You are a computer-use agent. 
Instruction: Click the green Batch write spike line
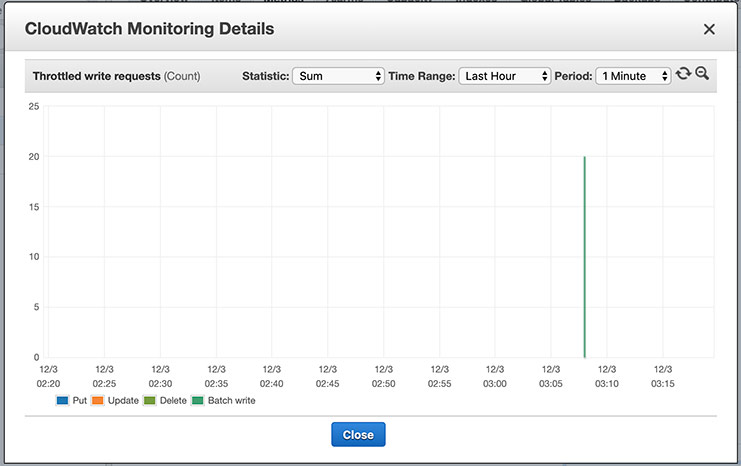585,257
